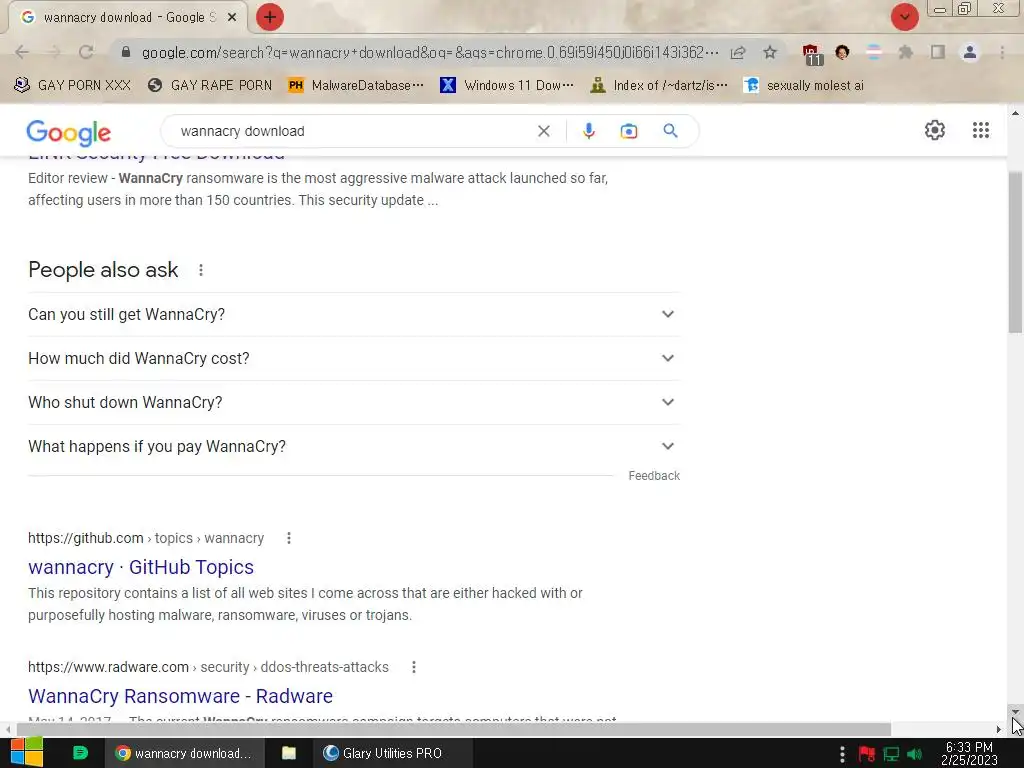Clear the search query with X
1024x768 pixels.
coord(543,131)
